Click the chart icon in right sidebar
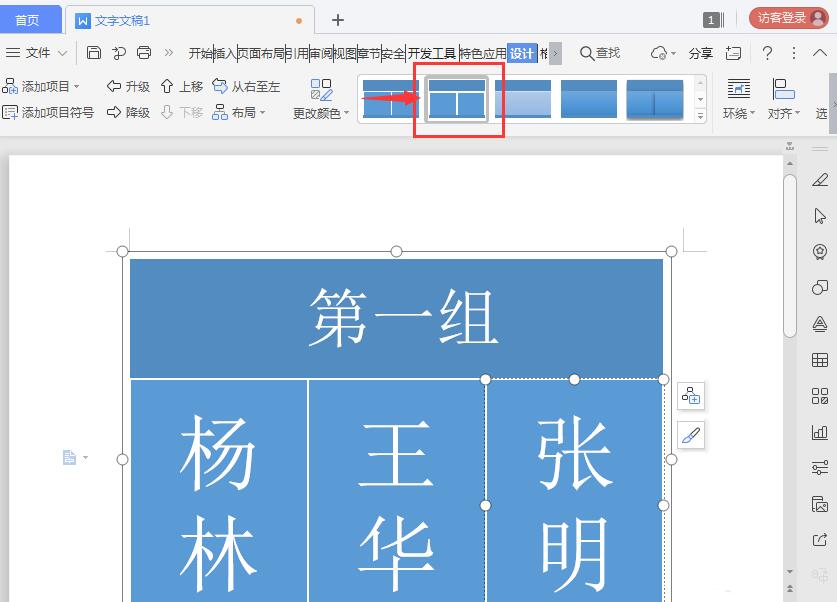Viewport: 837px width, 602px height. [x=822, y=433]
